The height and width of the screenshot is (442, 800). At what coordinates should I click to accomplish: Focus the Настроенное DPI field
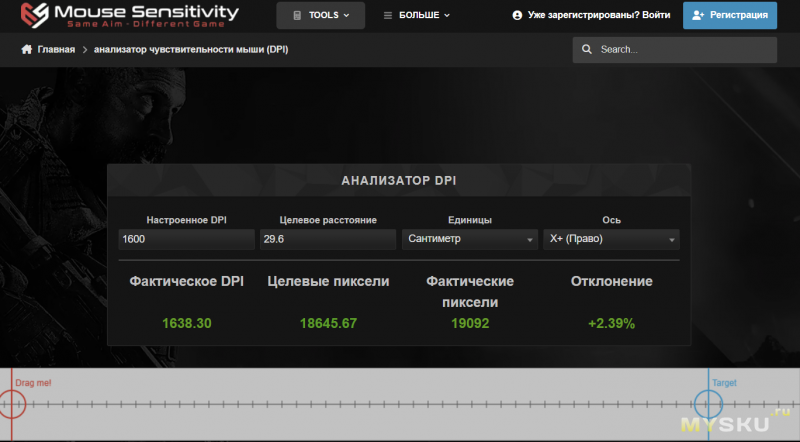pos(186,240)
